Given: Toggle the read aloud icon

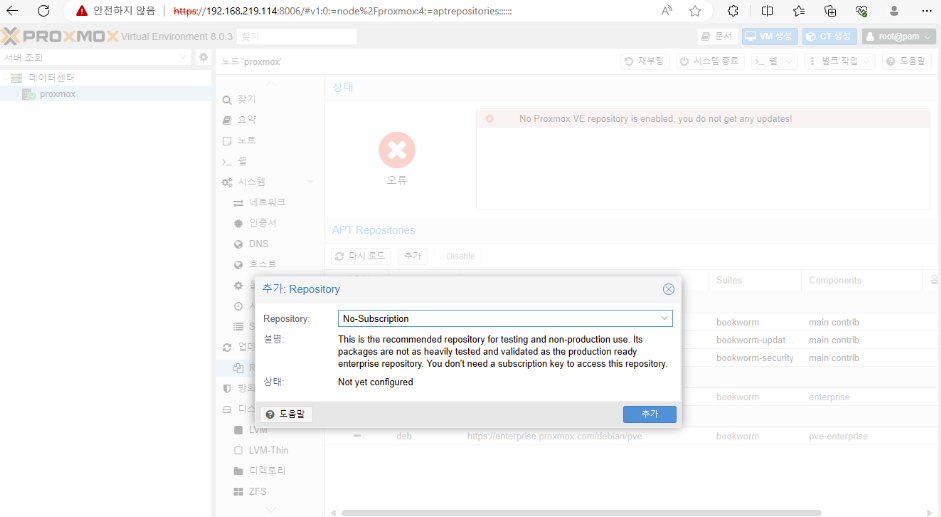Looking at the screenshot, I should (x=667, y=11).
